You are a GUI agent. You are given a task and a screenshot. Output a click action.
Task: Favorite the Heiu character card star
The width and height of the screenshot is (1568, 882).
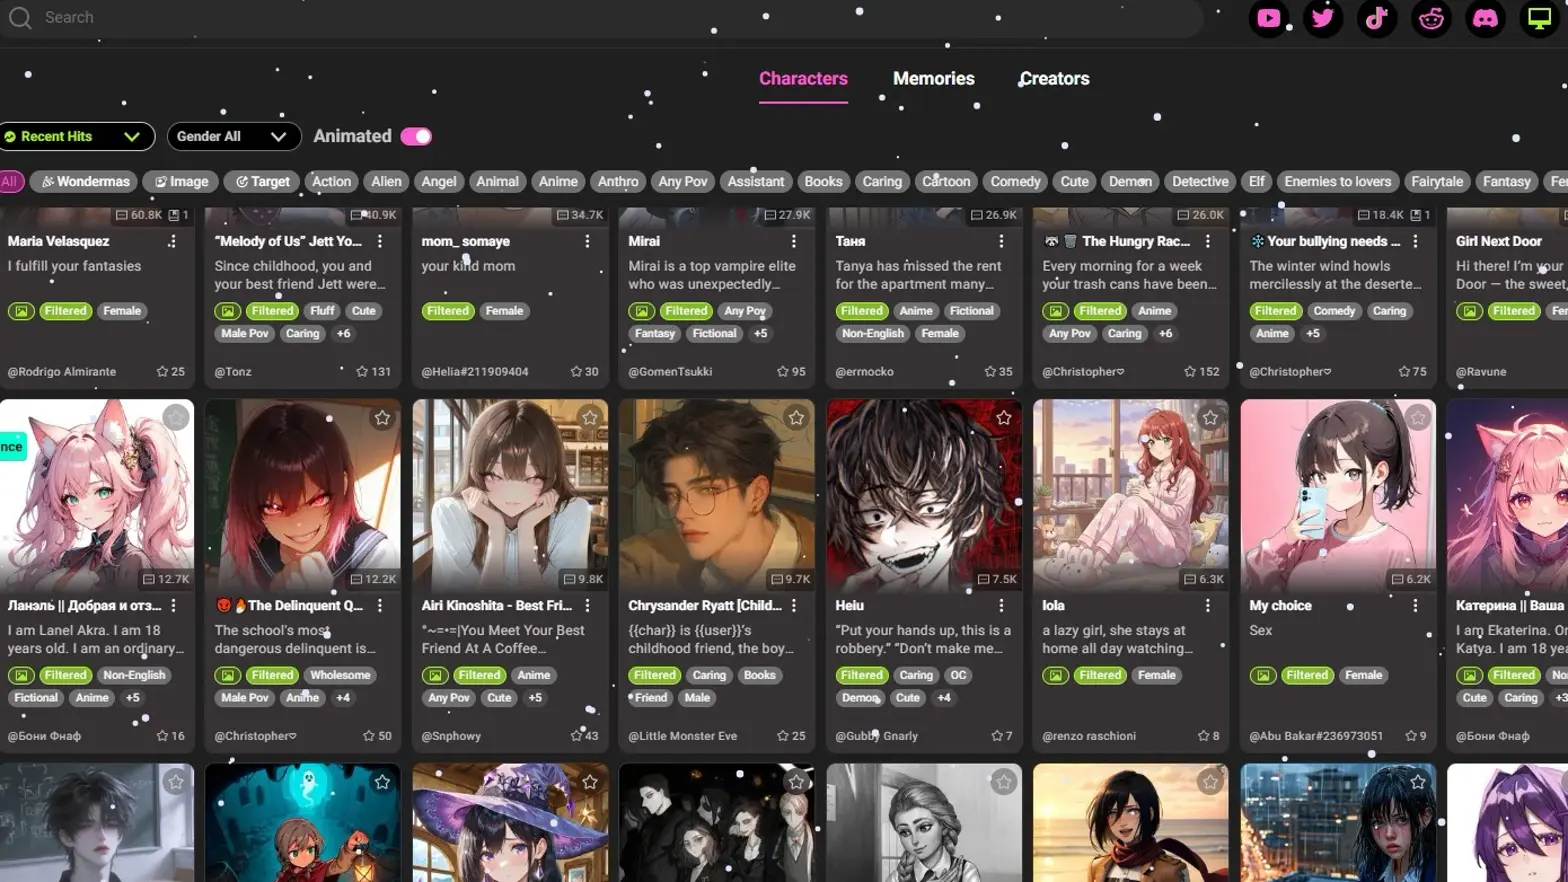pos(1003,418)
